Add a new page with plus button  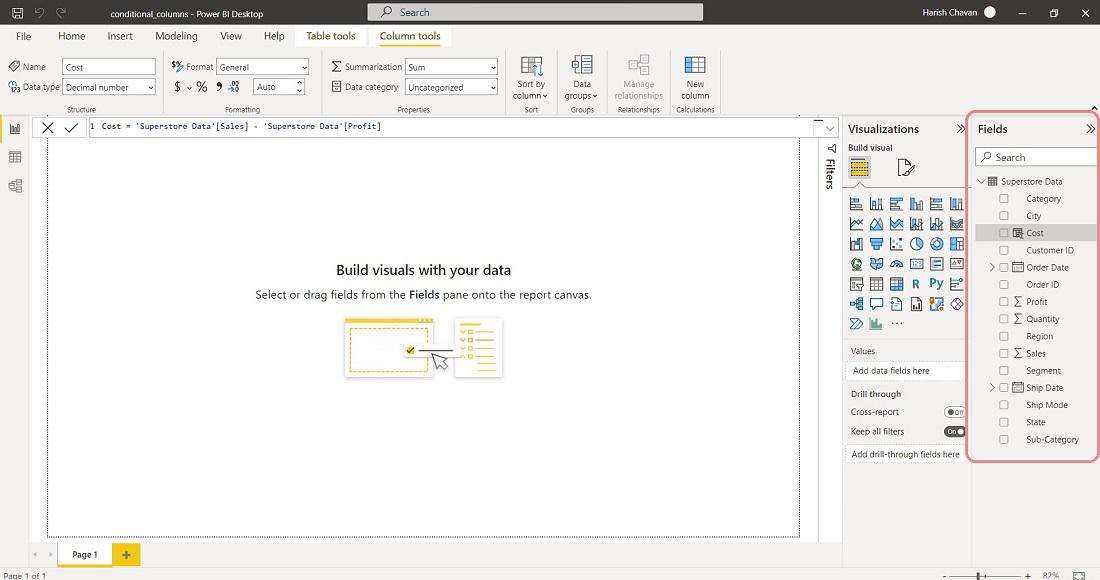pos(126,554)
